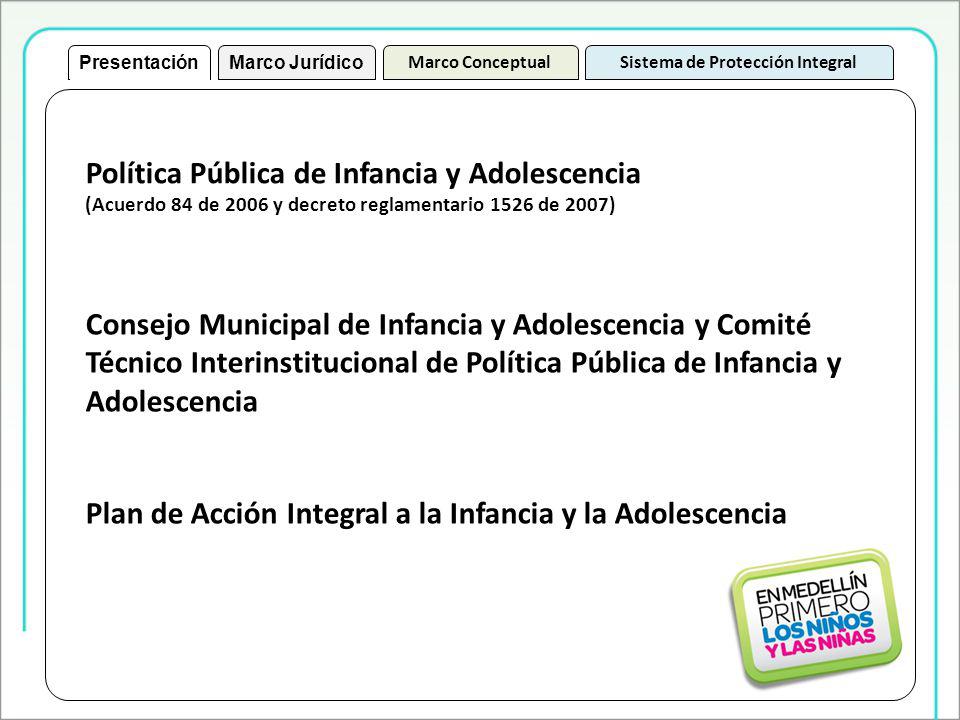
Task: Click the text 'Acuerdo 84 de 2006 y decreto reglamentario'
Action: (288, 204)
